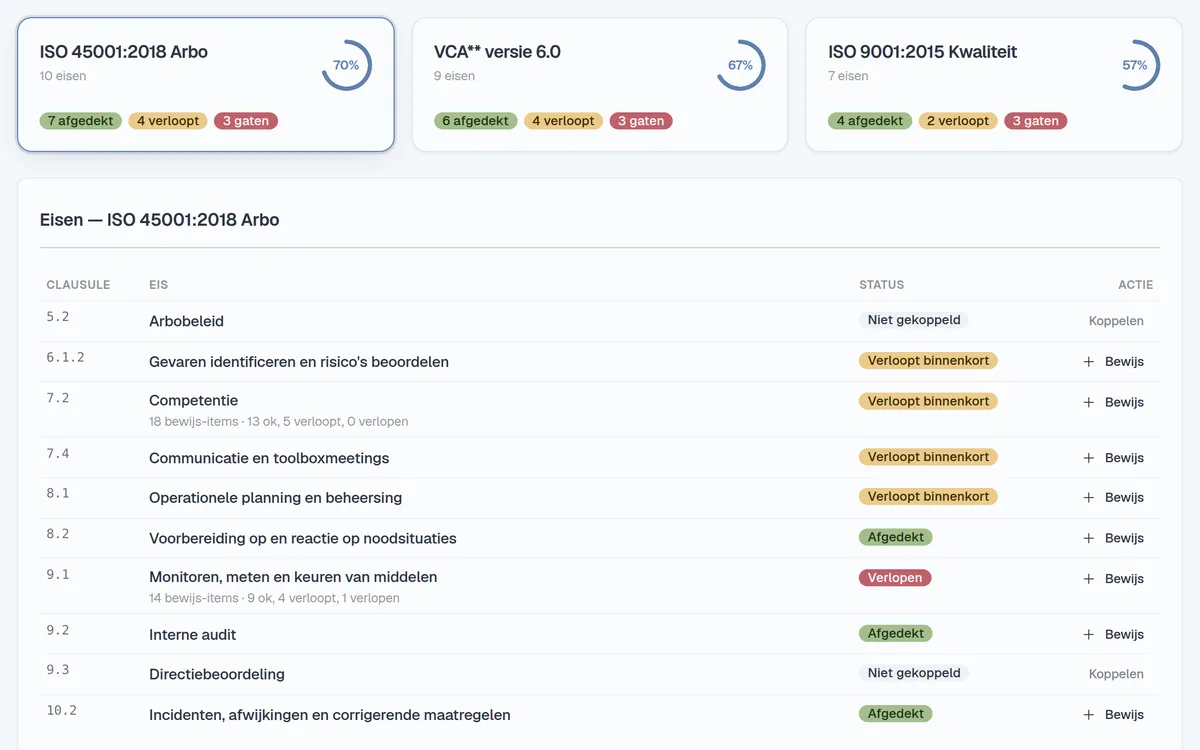Click '14 bewijs-items' summary under Monitoren
1200x750 pixels.
pos(274,598)
